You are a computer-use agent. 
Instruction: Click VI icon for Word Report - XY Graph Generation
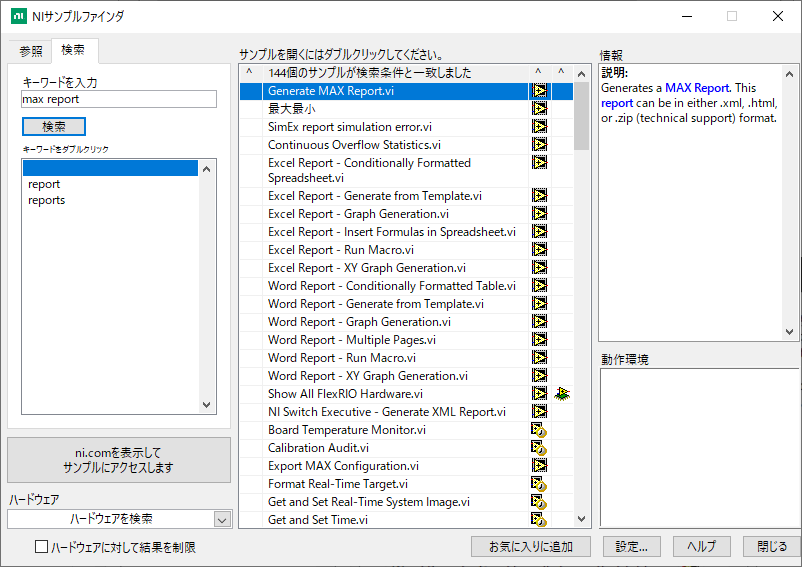click(x=539, y=376)
